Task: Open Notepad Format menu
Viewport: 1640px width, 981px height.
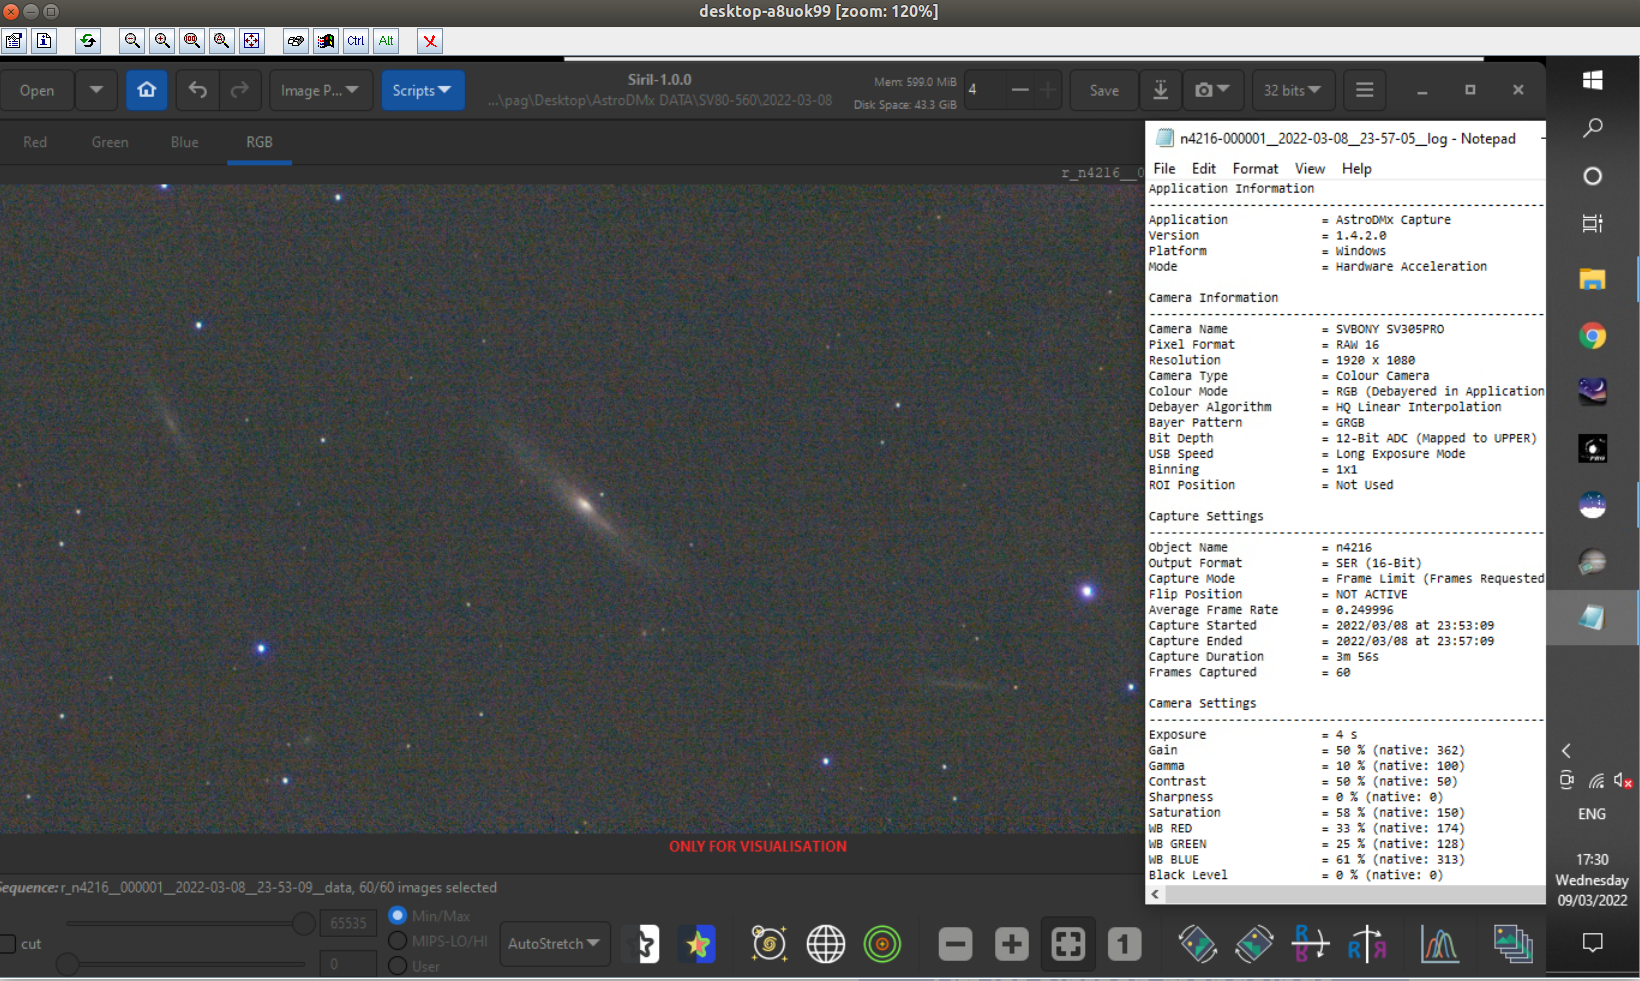Action: click(x=1255, y=168)
